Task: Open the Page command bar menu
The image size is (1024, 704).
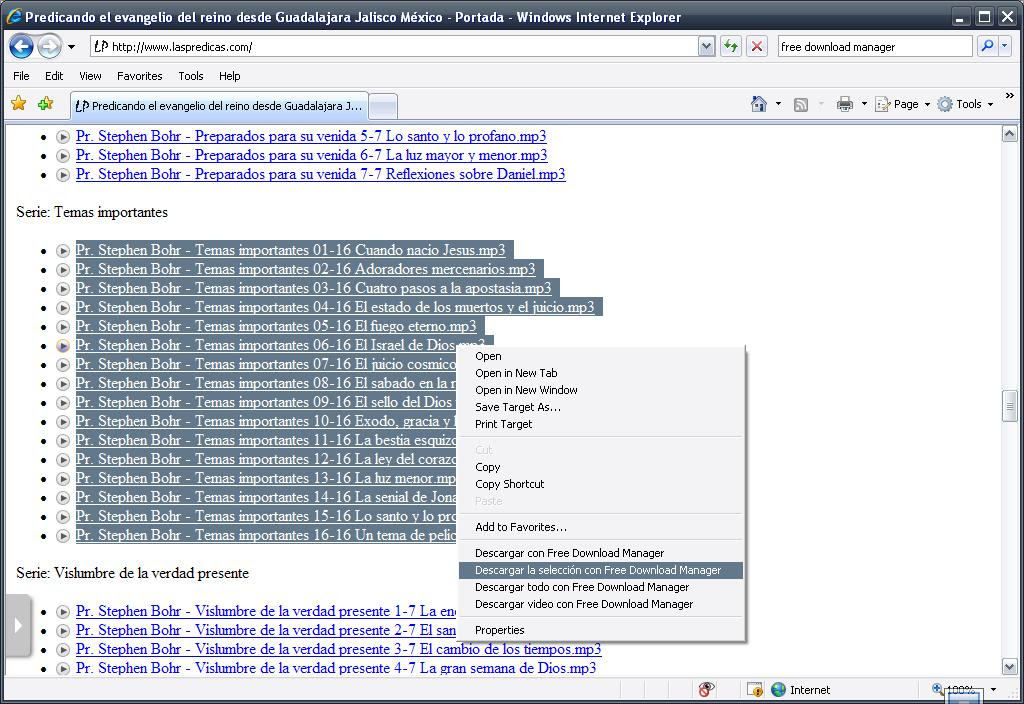Action: point(902,104)
